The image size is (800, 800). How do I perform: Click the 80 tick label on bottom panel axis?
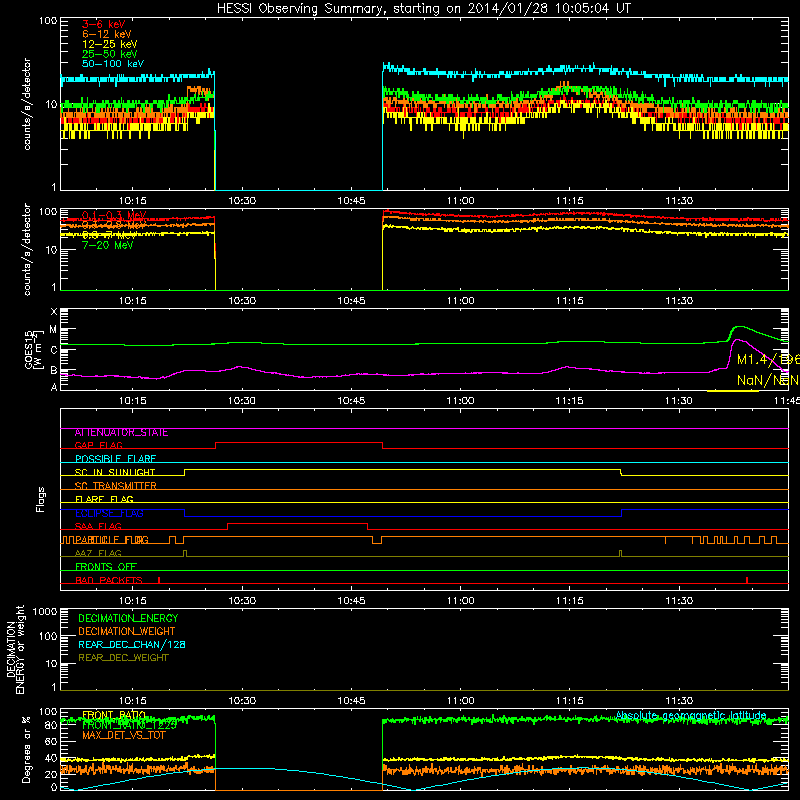pos(51,726)
